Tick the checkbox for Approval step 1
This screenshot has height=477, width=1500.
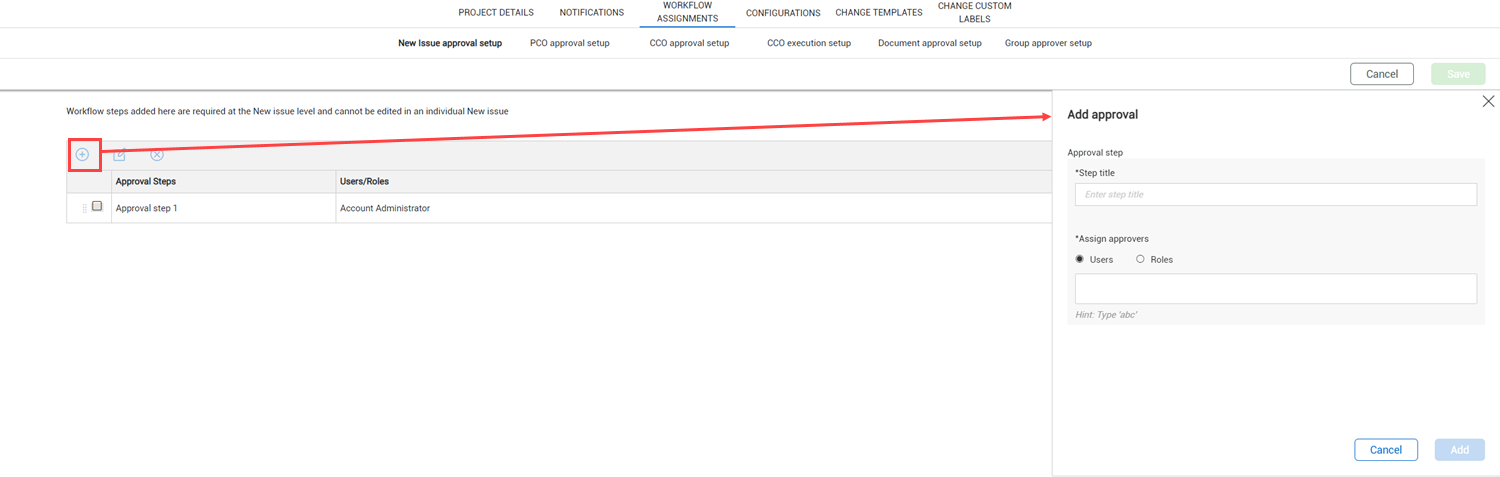[97, 206]
